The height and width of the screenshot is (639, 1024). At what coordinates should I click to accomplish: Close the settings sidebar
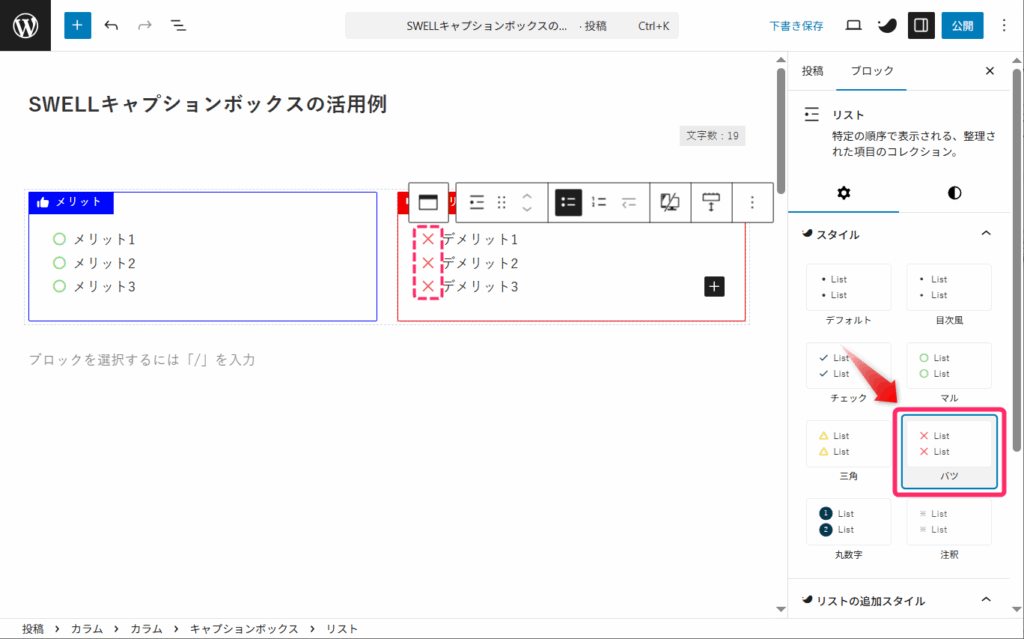pos(989,71)
